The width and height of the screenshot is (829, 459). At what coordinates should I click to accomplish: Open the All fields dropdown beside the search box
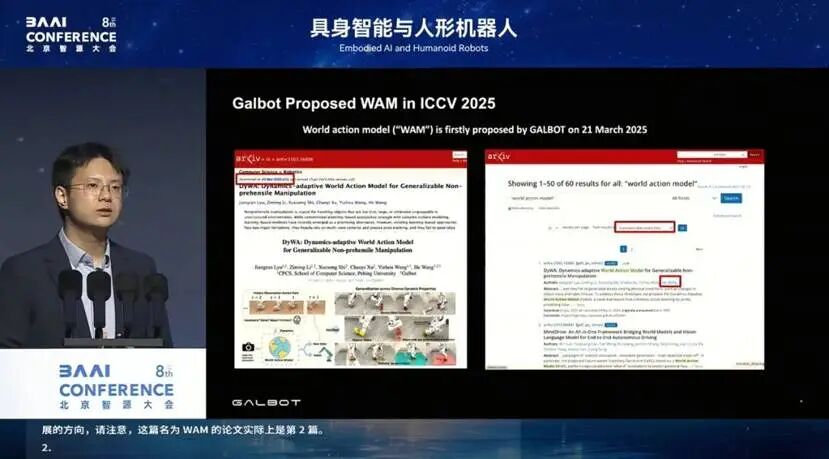click(694, 198)
